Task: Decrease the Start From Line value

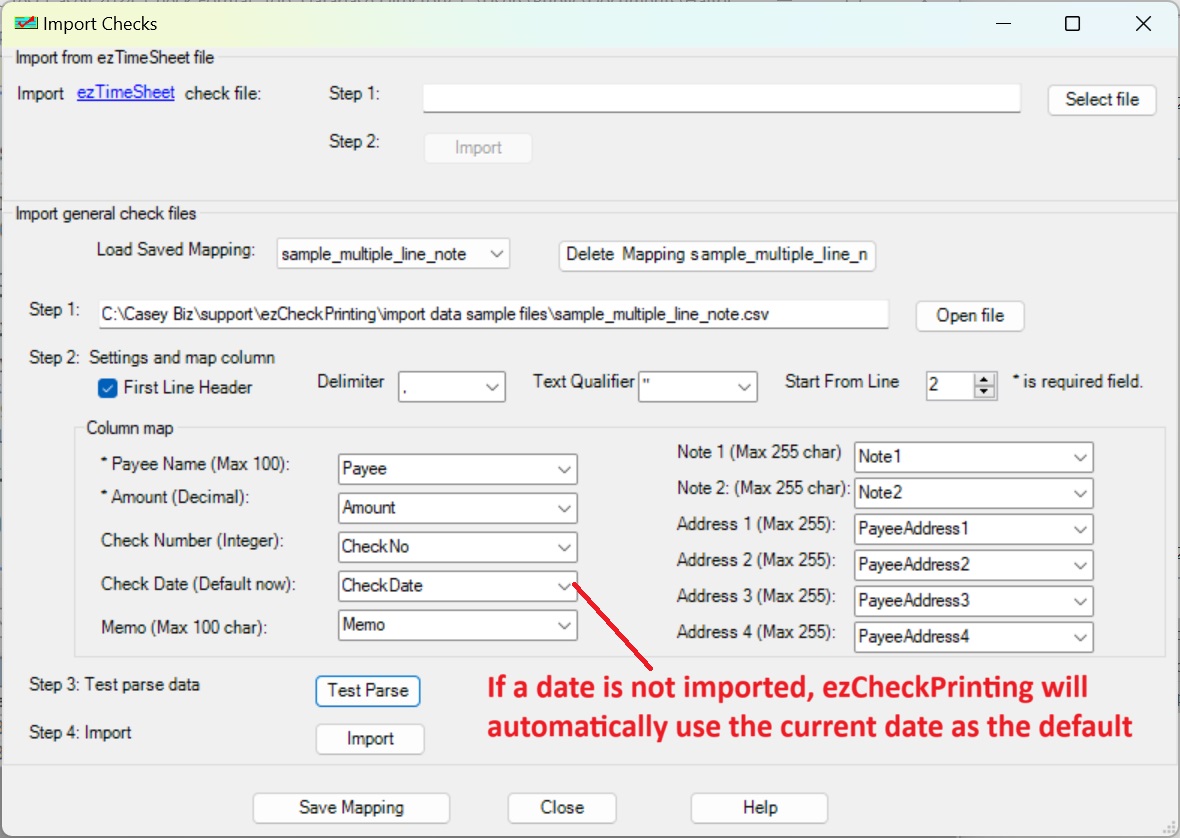Action: (985, 391)
